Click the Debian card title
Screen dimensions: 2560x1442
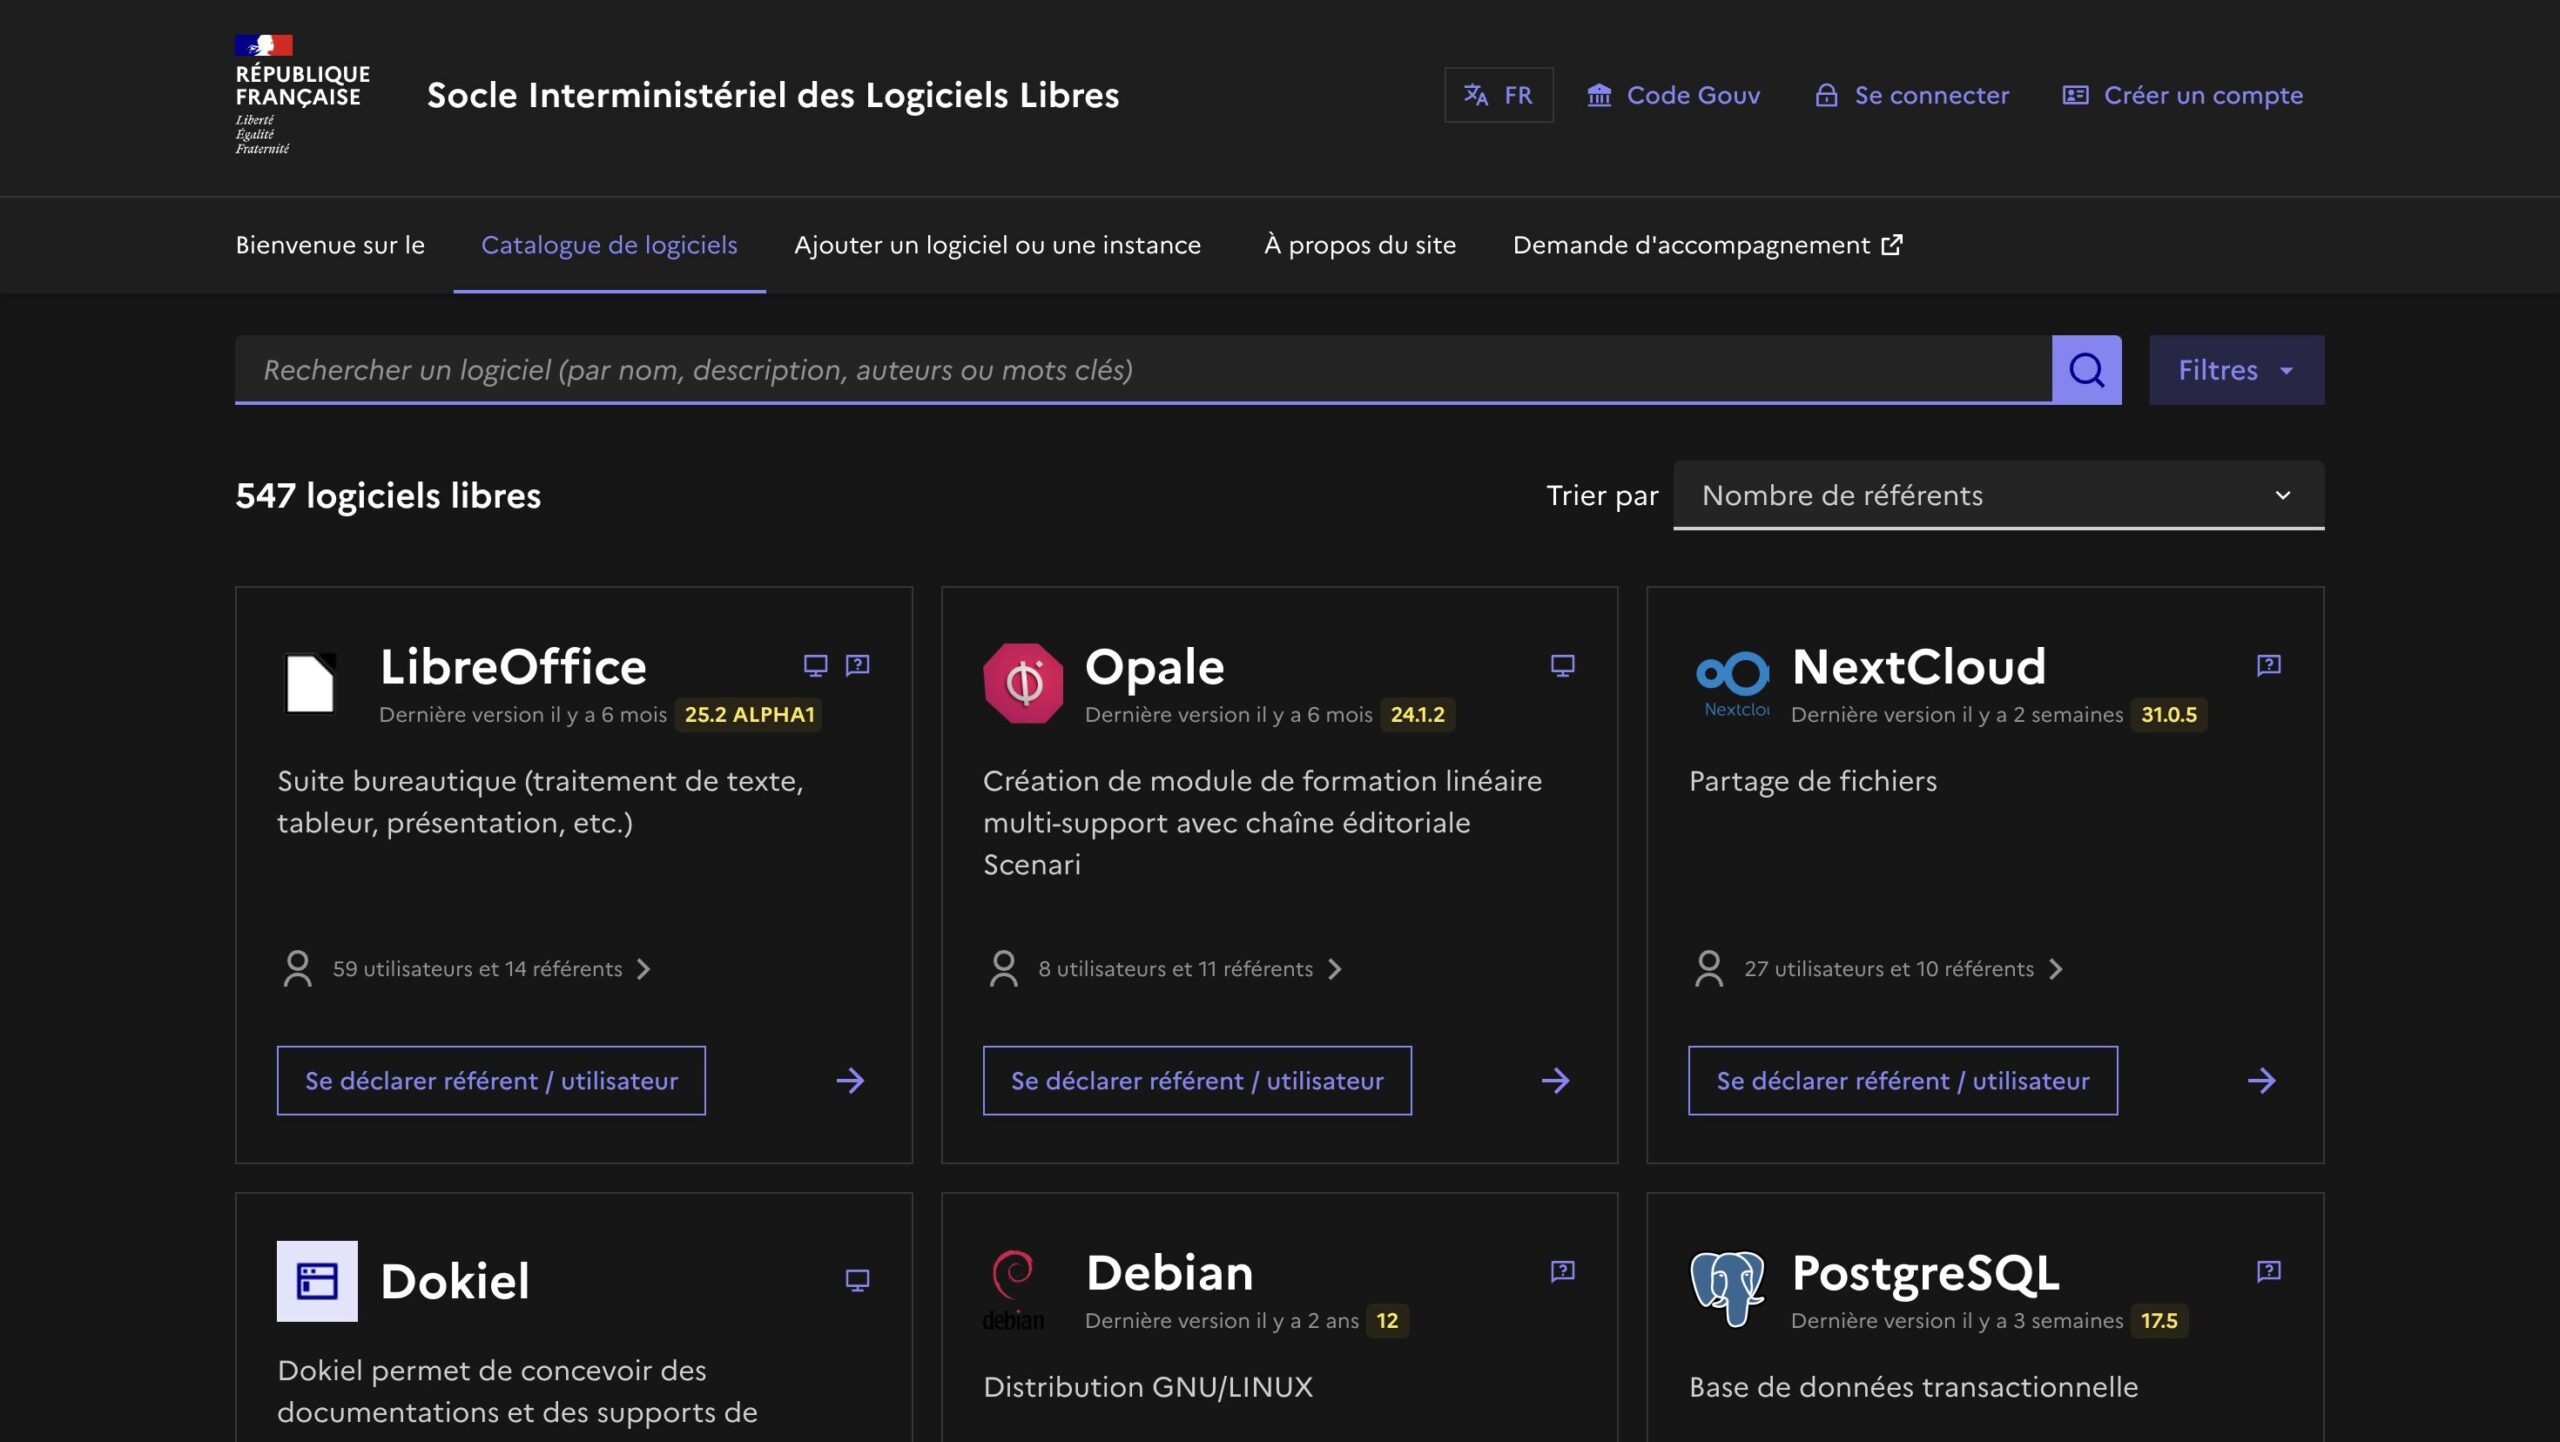point(1170,1272)
